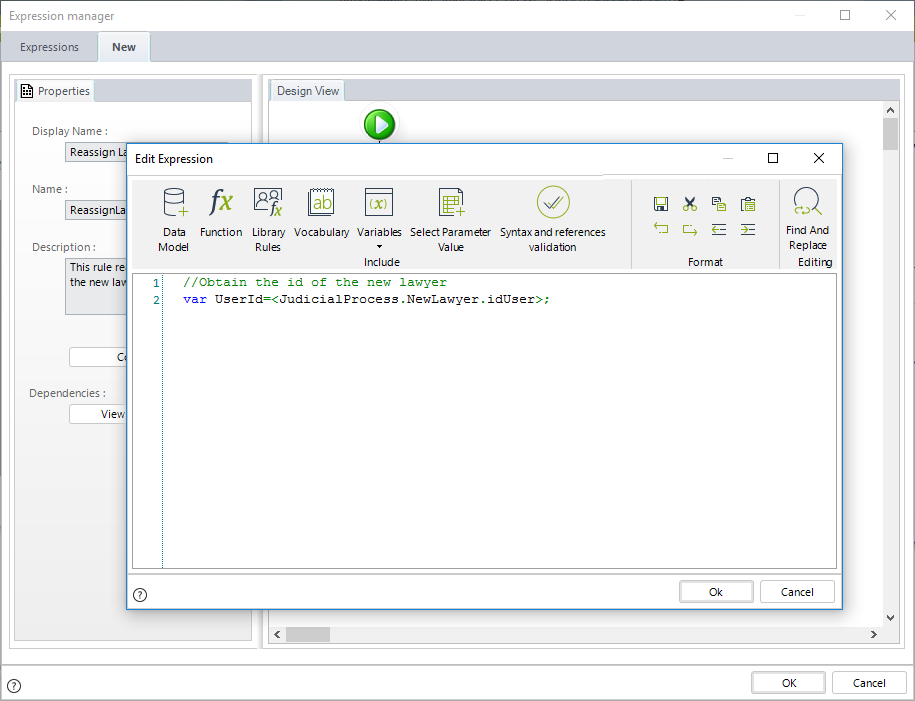This screenshot has width=915, height=701.
Task: Switch to the Expressions tab
Action: [x=49, y=47]
